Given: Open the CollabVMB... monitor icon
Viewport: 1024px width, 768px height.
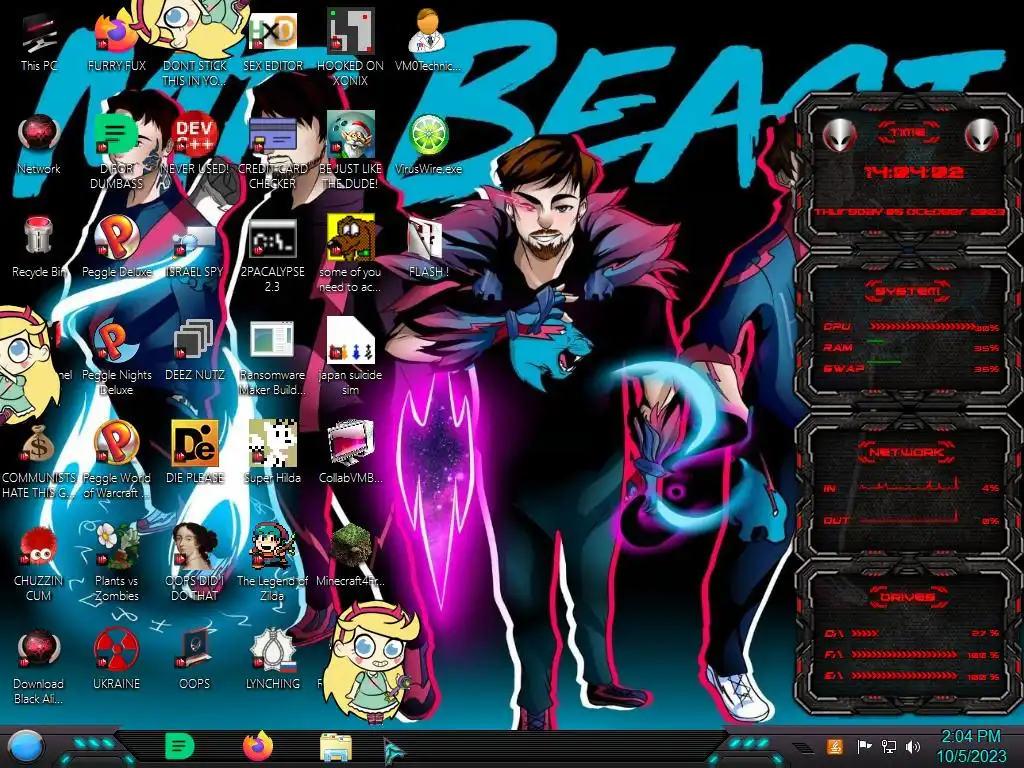Looking at the screenshot, I should (x=351, y=444).
